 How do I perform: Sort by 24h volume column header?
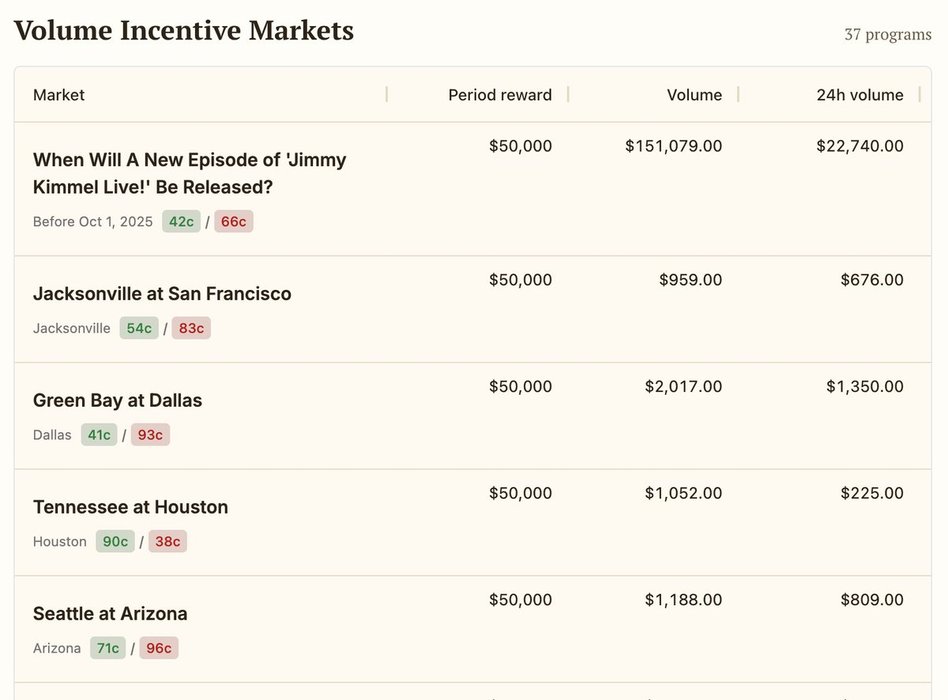tap(859, 95)
